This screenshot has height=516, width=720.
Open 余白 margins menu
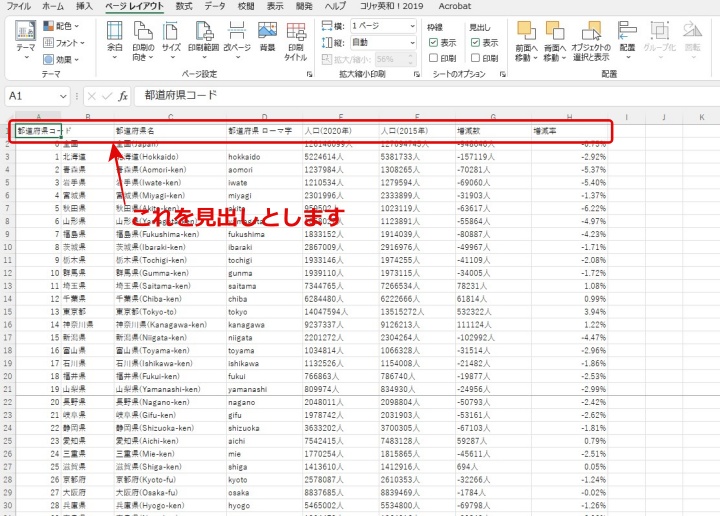click(x=114, y=40)
